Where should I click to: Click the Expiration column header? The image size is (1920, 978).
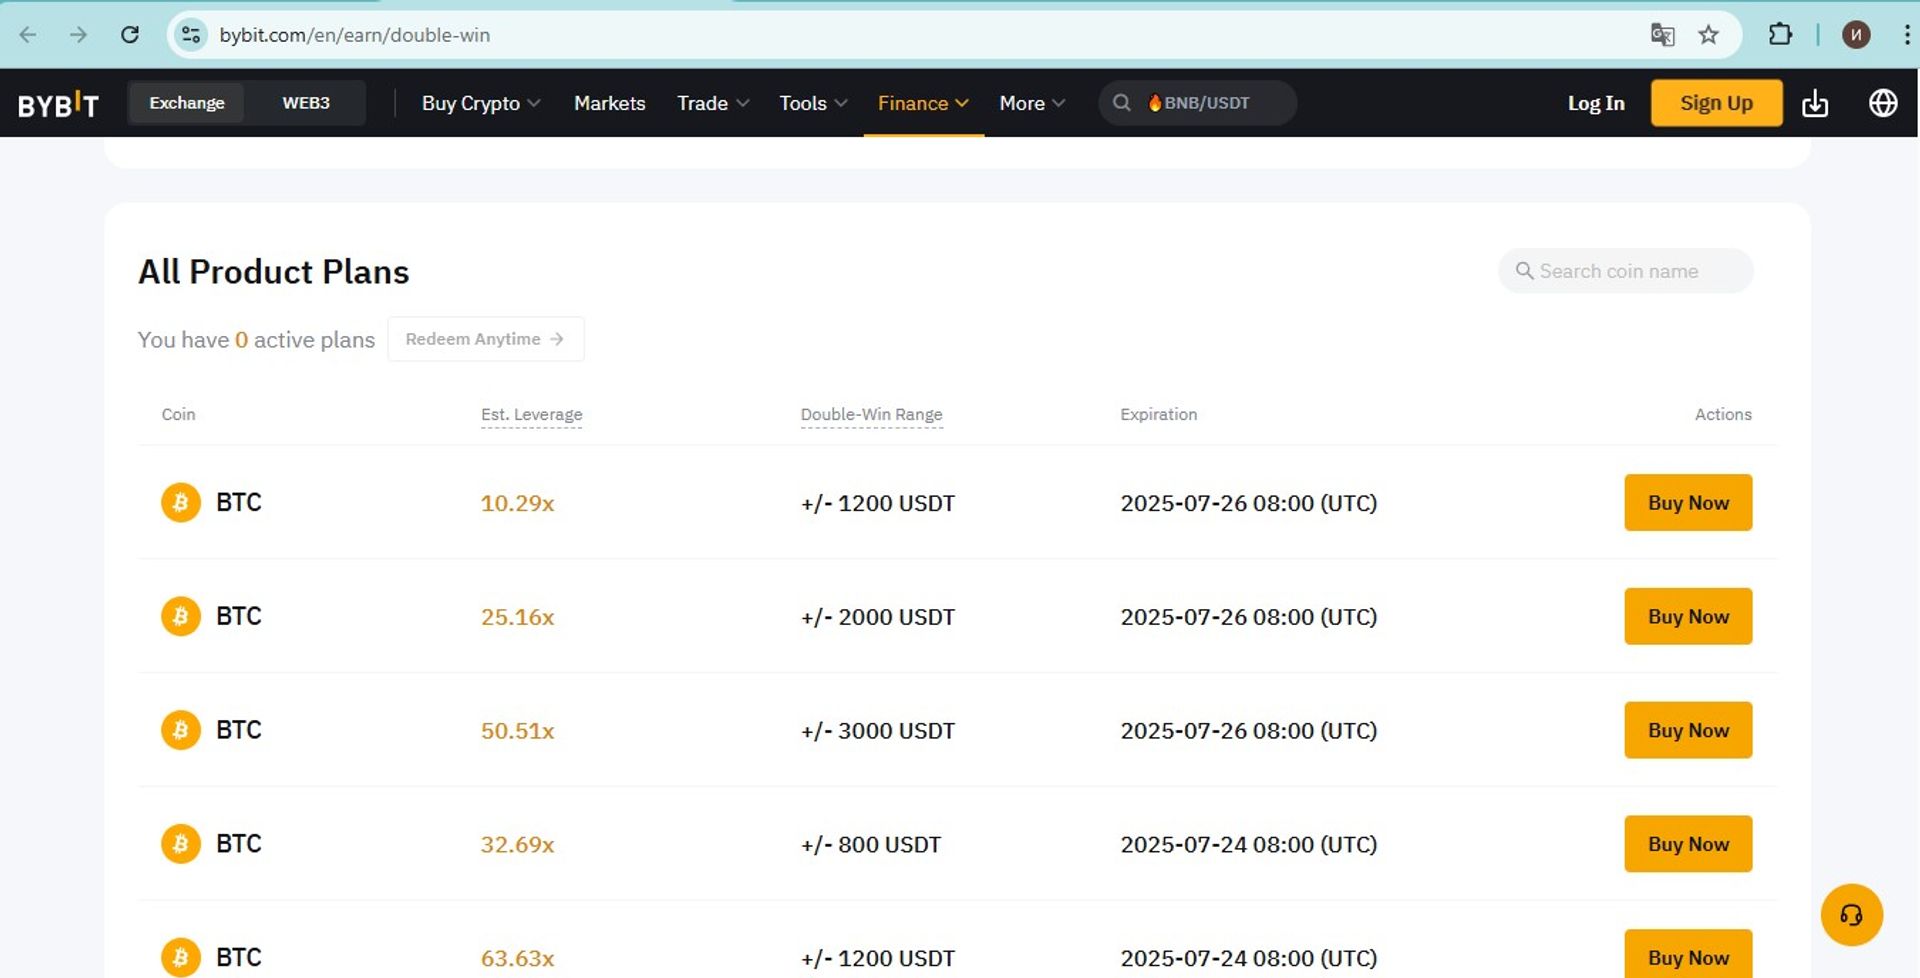pos(1158,414)
